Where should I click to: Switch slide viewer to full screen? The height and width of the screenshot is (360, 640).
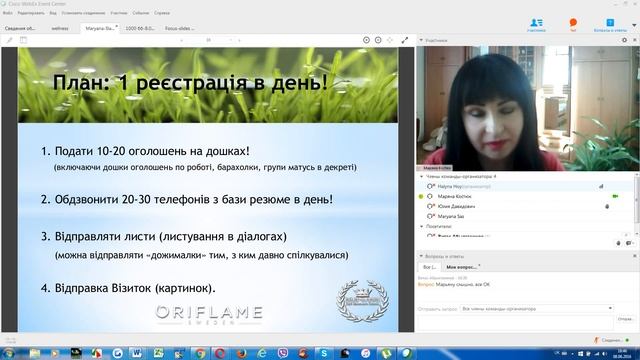[404, 40]
